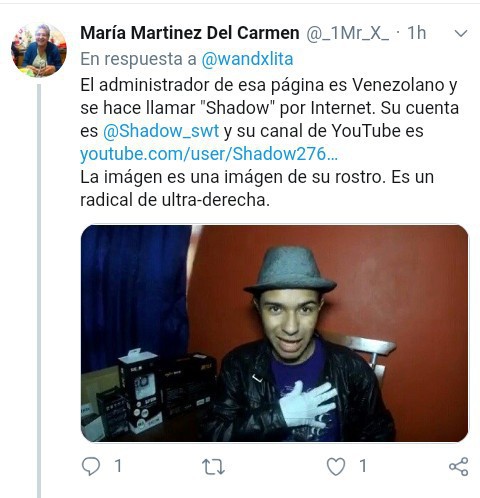
Task: Enlarge the attached photo of man in hat
Action: point(274,333)
